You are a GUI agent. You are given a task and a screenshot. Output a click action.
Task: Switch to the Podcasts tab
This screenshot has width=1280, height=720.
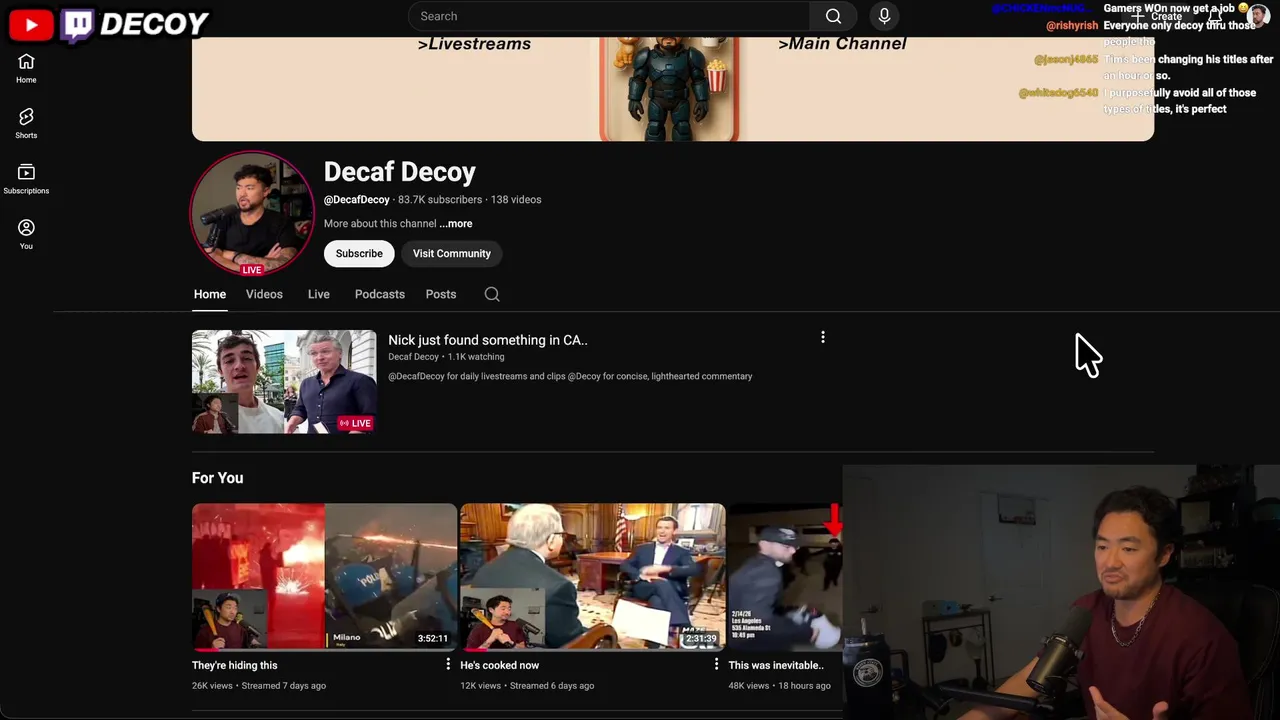click(x=380, y=294)
